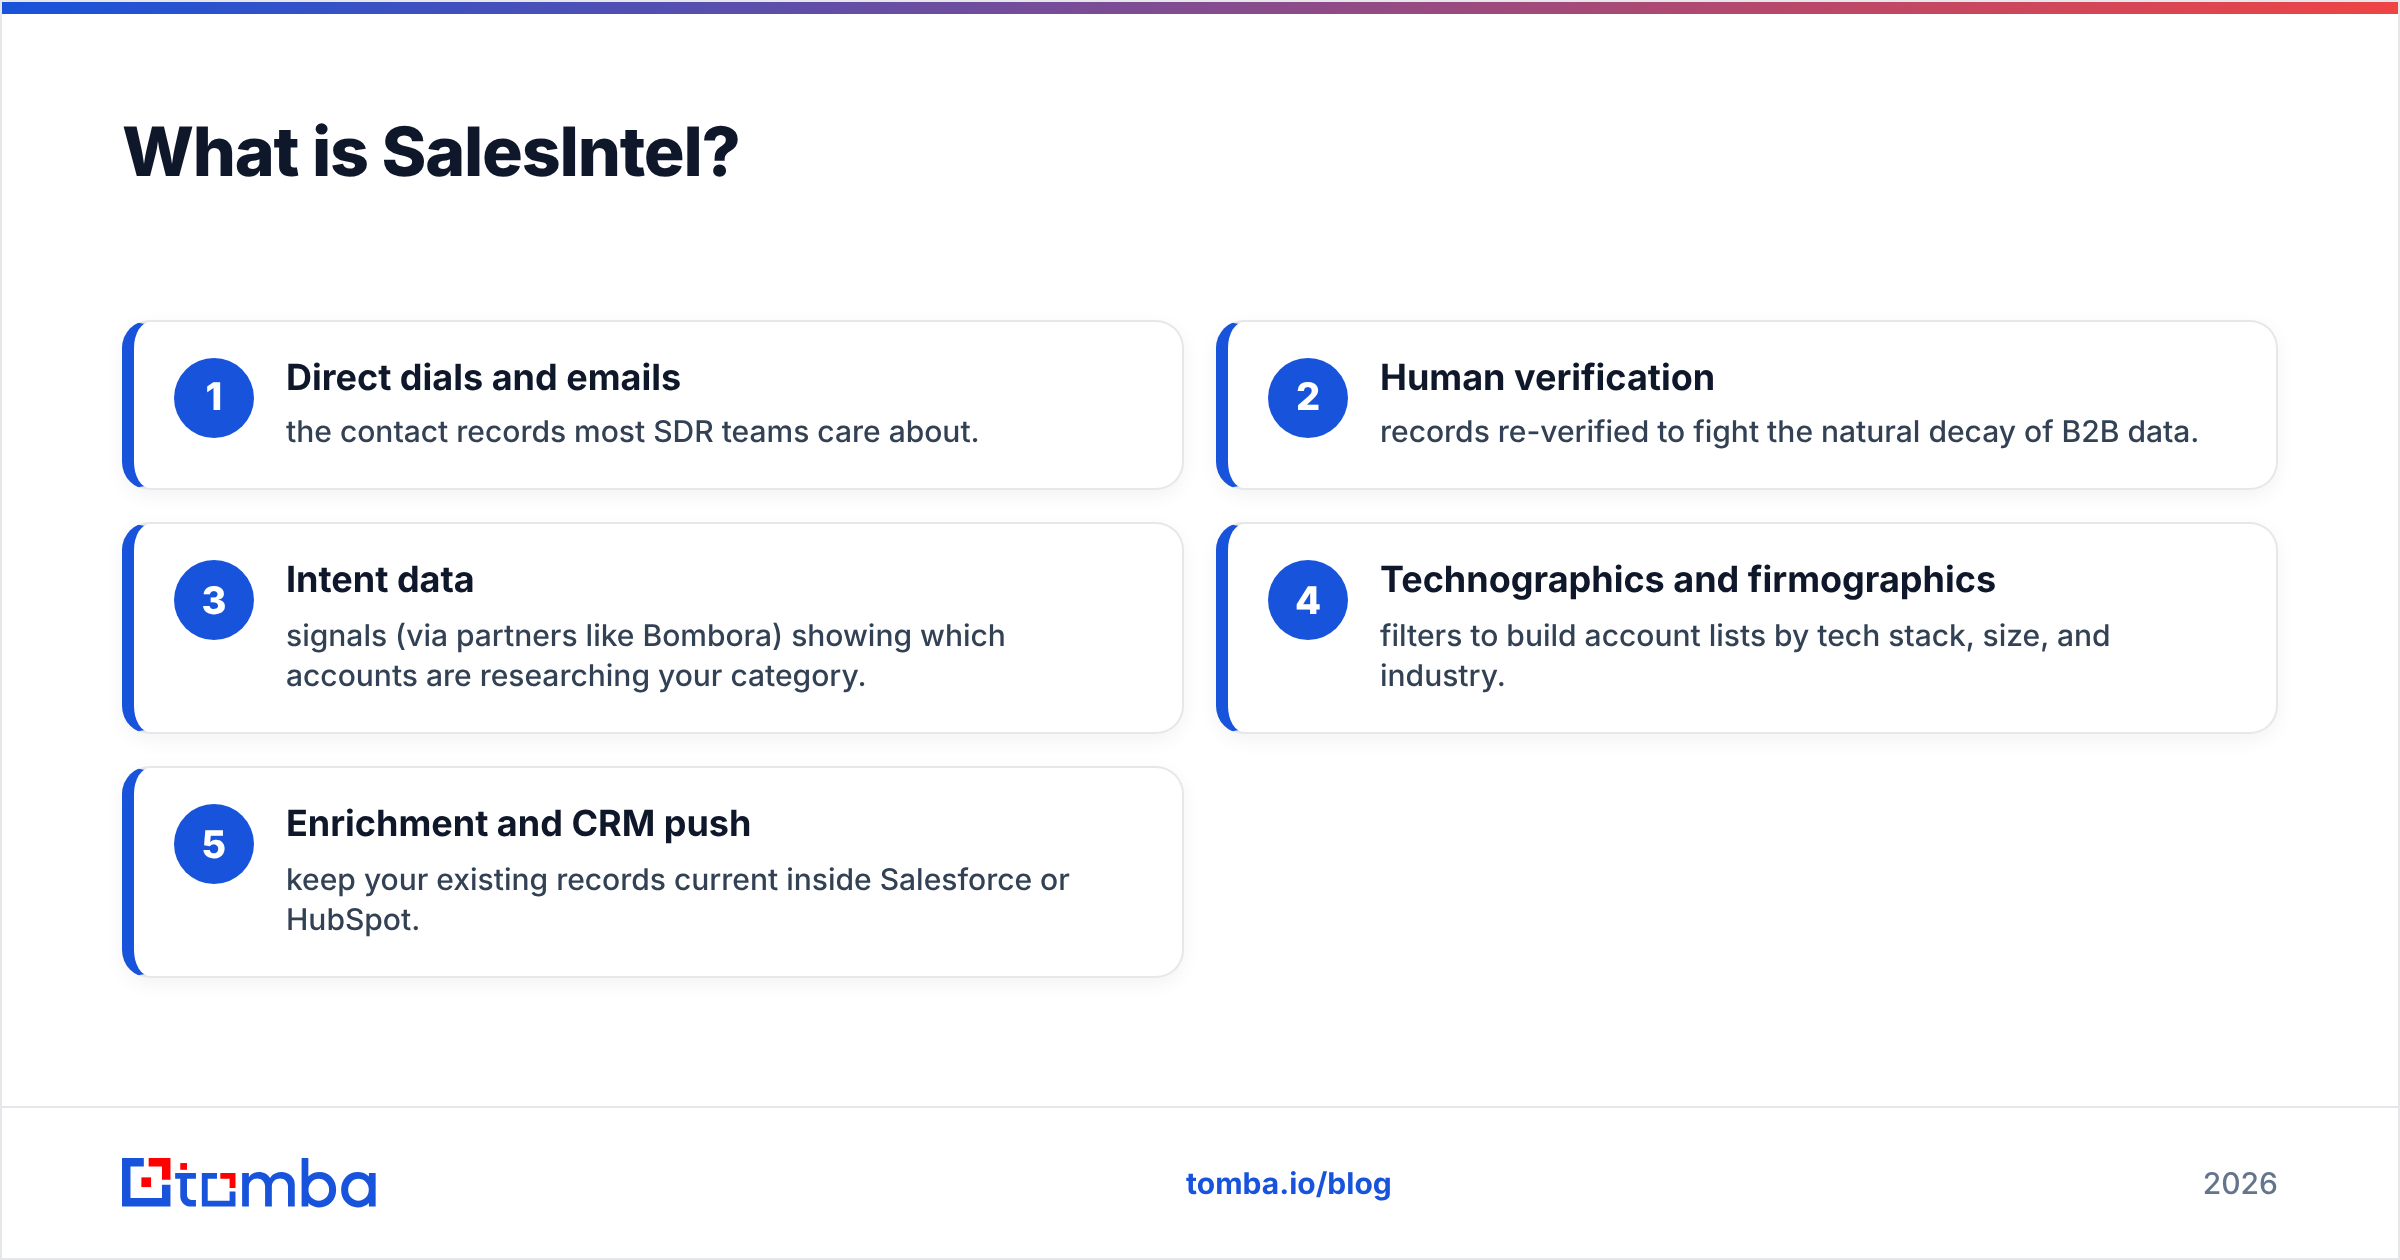Click the number 1 circle badge
The image size is (2400, 1260).
coord(214,398)
